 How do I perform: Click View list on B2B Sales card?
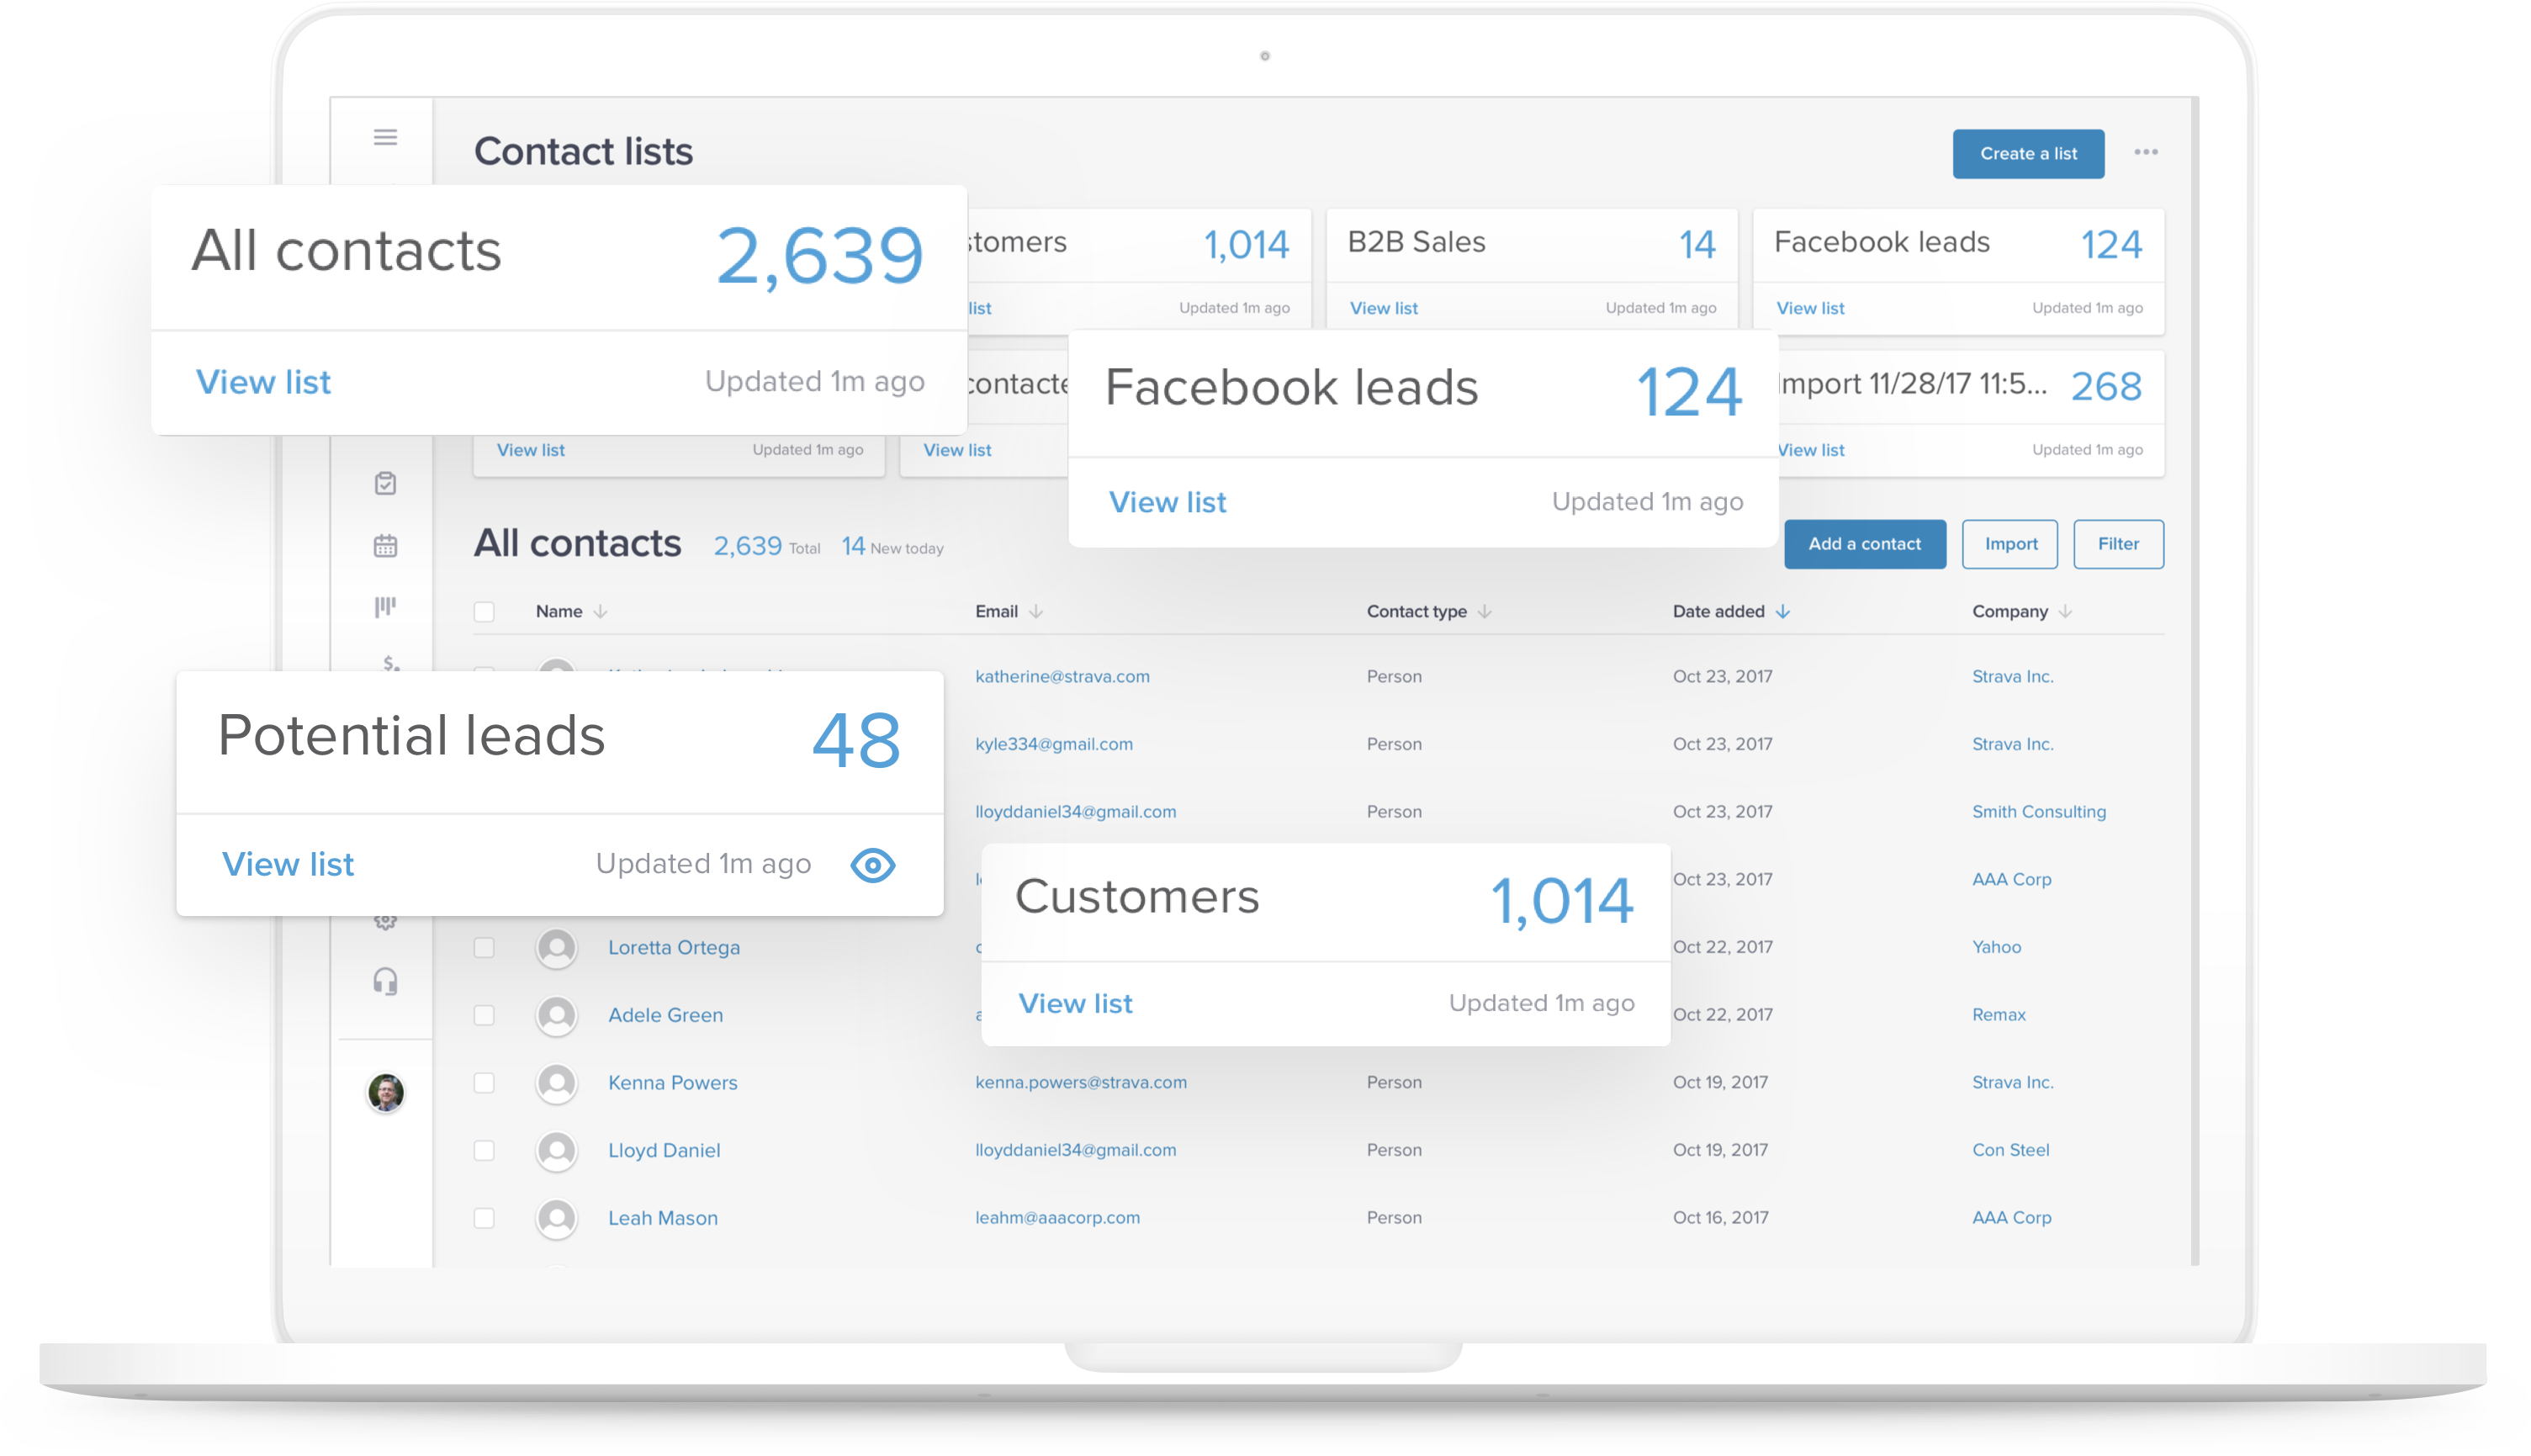pos(1383,309)
